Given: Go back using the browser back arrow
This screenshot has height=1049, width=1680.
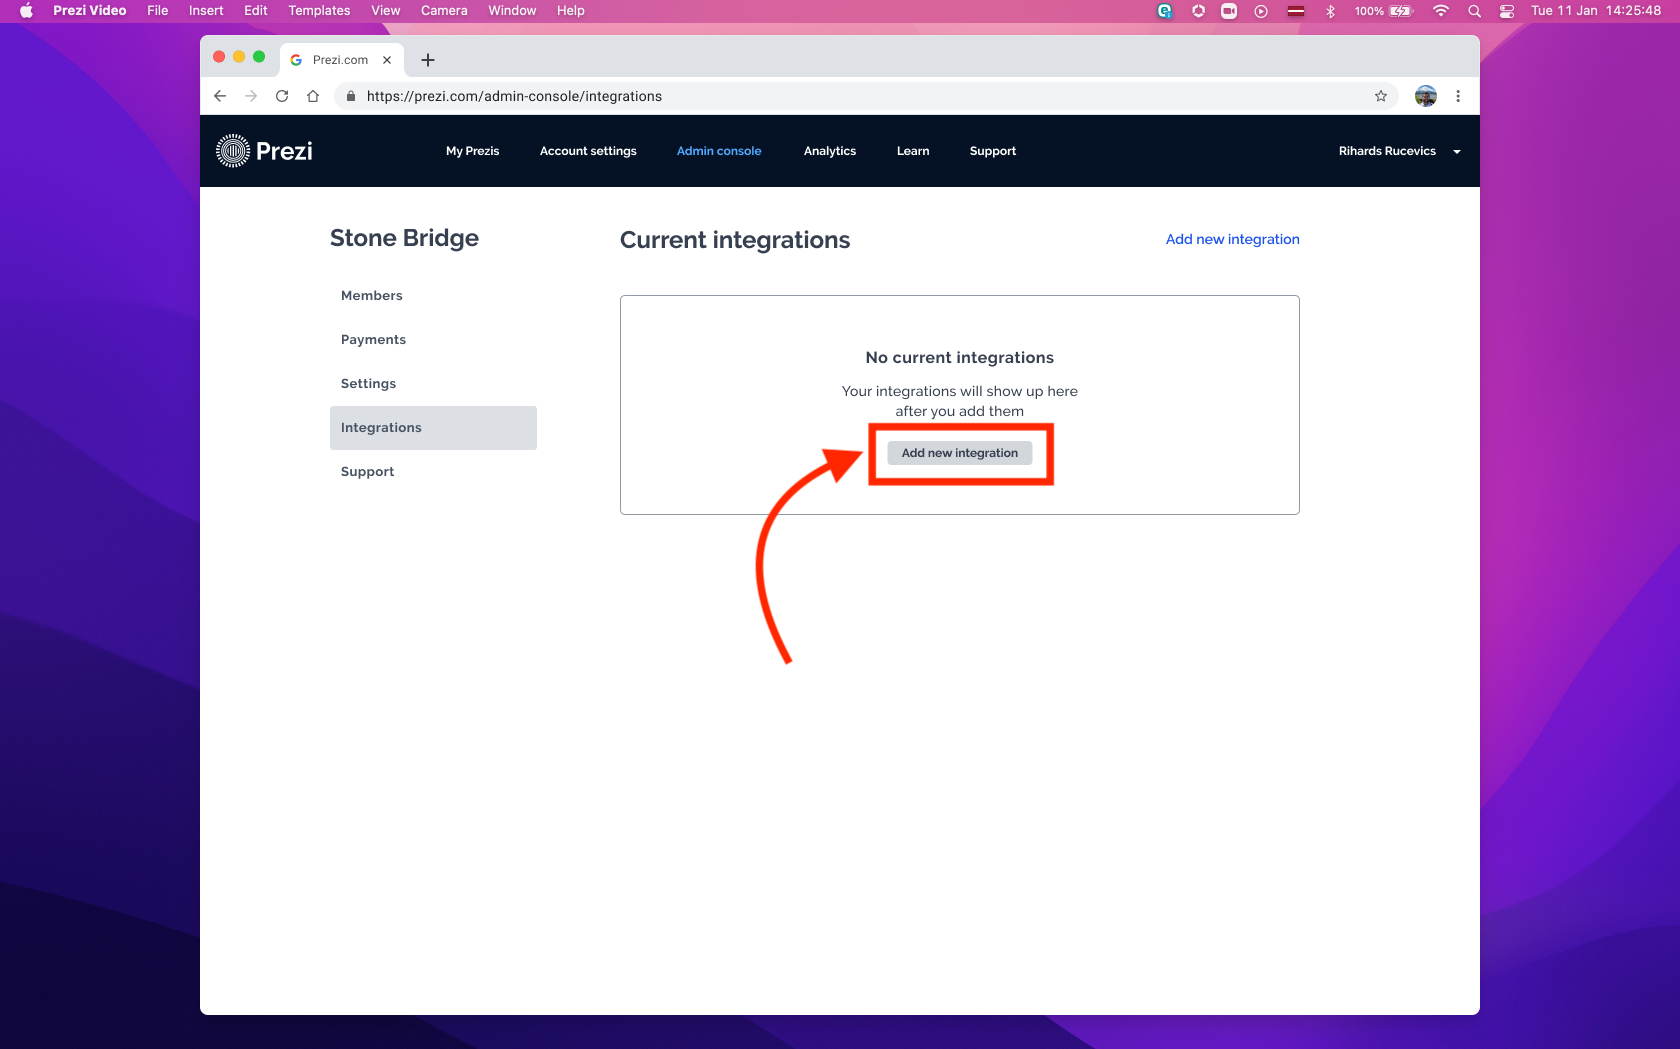Looking at the screenshot, I should 220,96.
